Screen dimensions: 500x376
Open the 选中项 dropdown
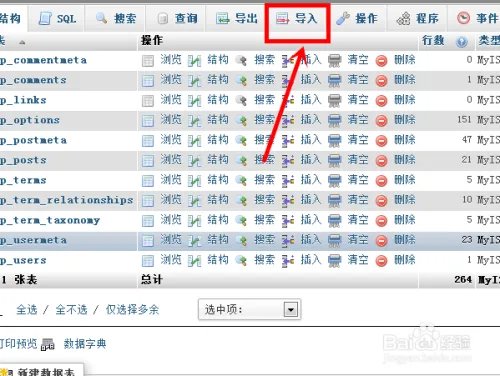pyautogui.click(x=250, y=310)
